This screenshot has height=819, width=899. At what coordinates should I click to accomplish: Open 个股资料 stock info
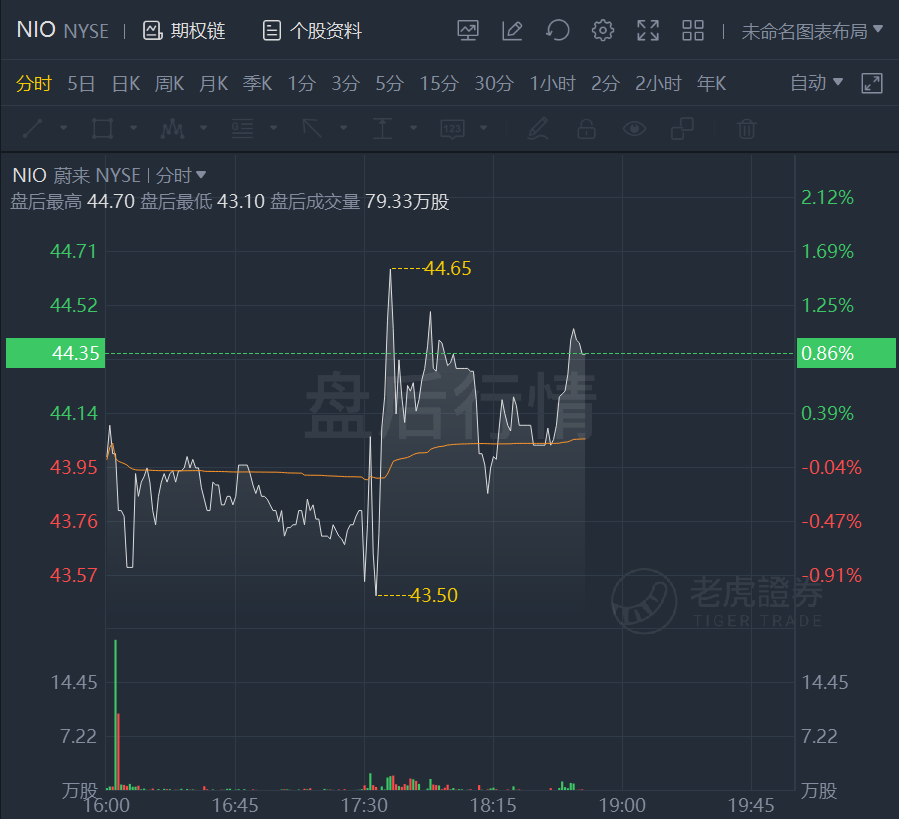click(312, 30)
